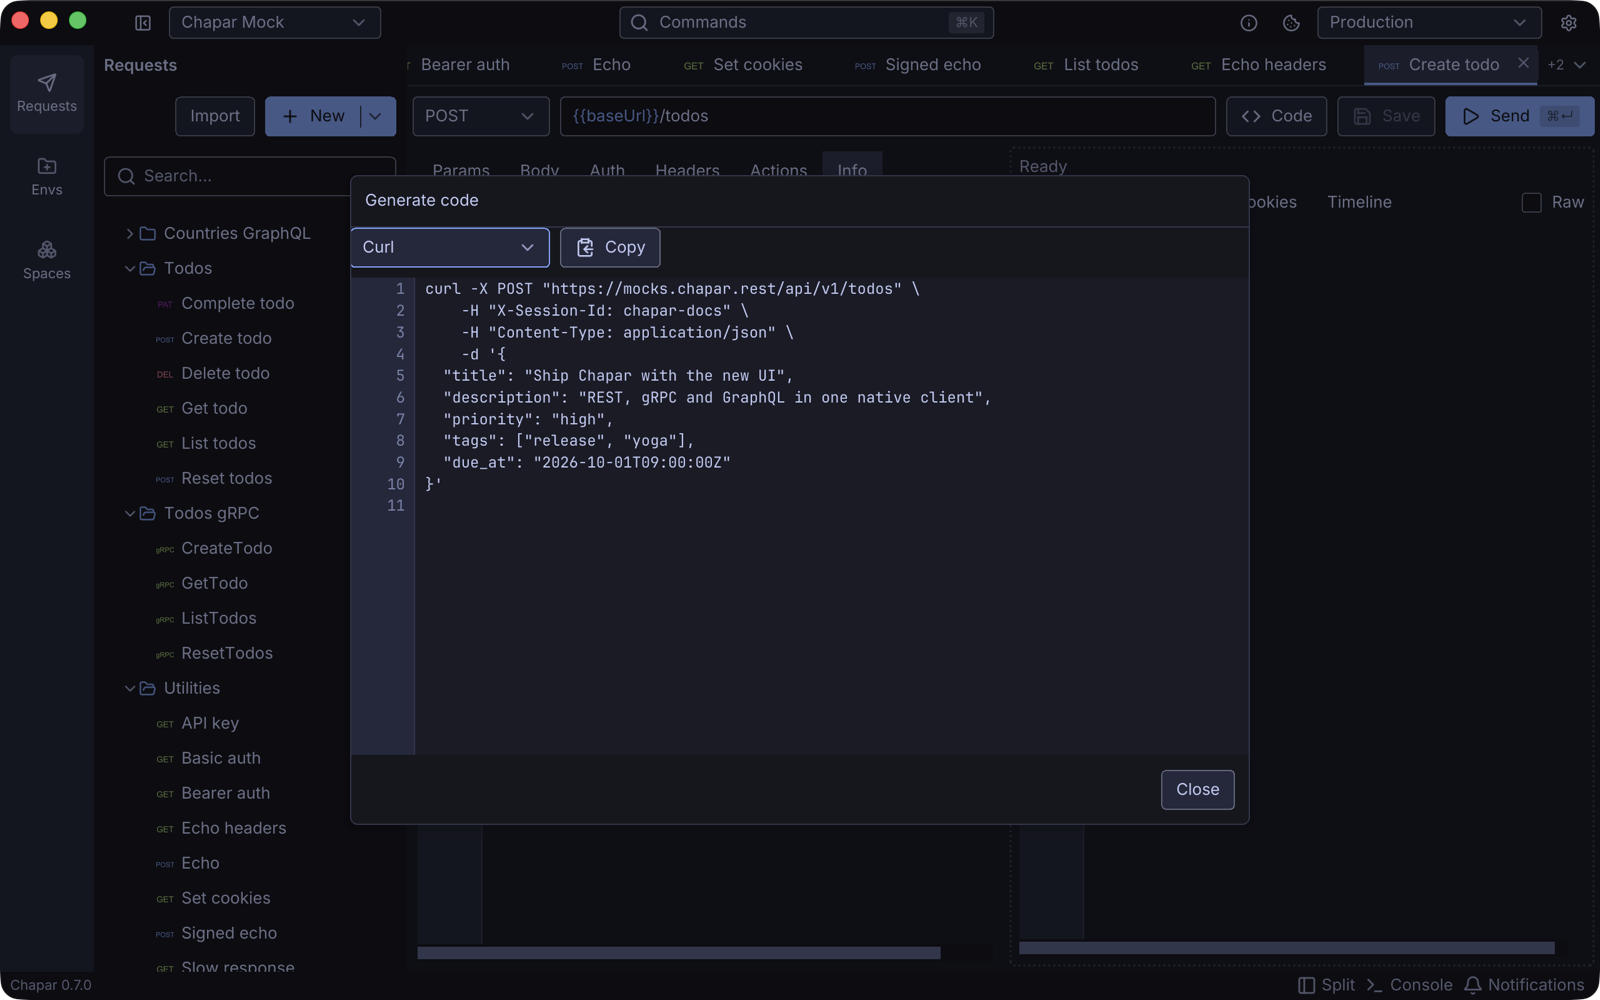
Task: Open the Console in status bar
Action: click(1409, 985)
